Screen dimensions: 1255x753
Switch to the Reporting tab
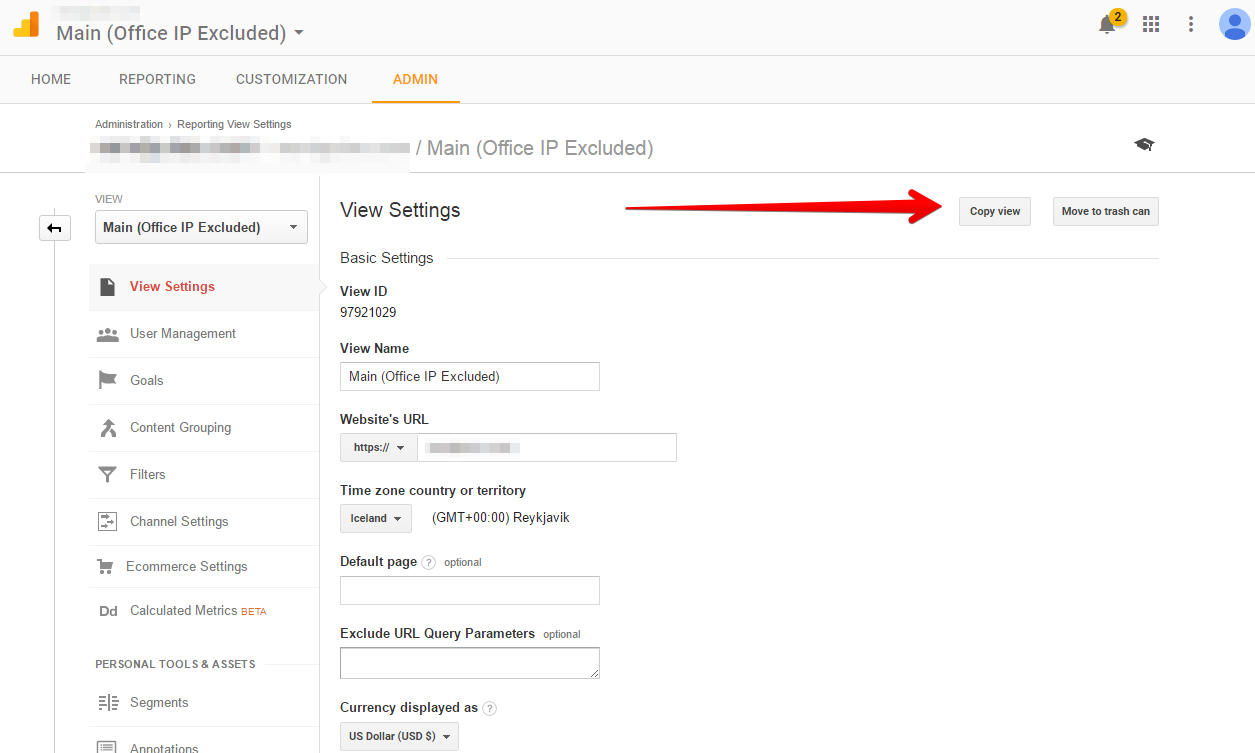tap(157, 79)
